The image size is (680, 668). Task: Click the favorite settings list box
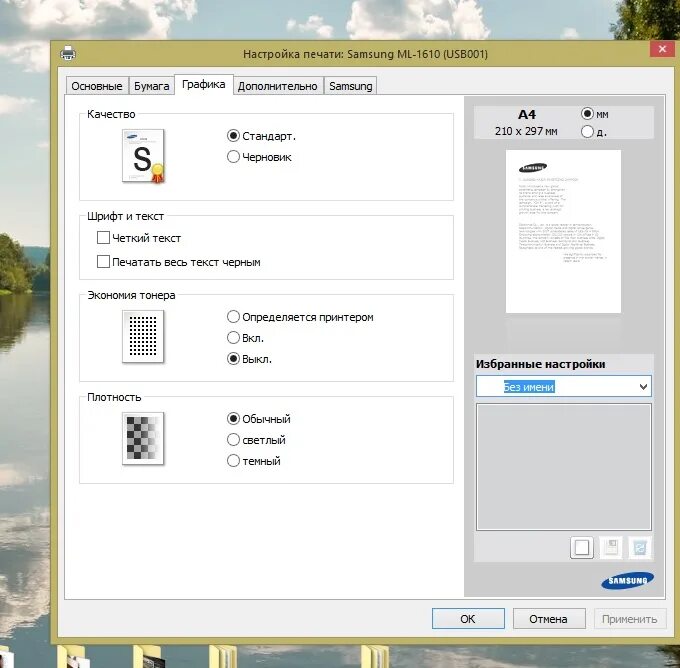563,467
